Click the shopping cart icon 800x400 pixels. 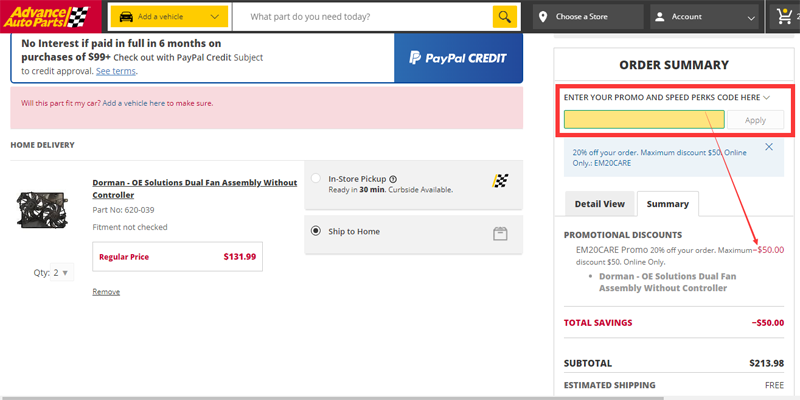(x=784, y=17)
